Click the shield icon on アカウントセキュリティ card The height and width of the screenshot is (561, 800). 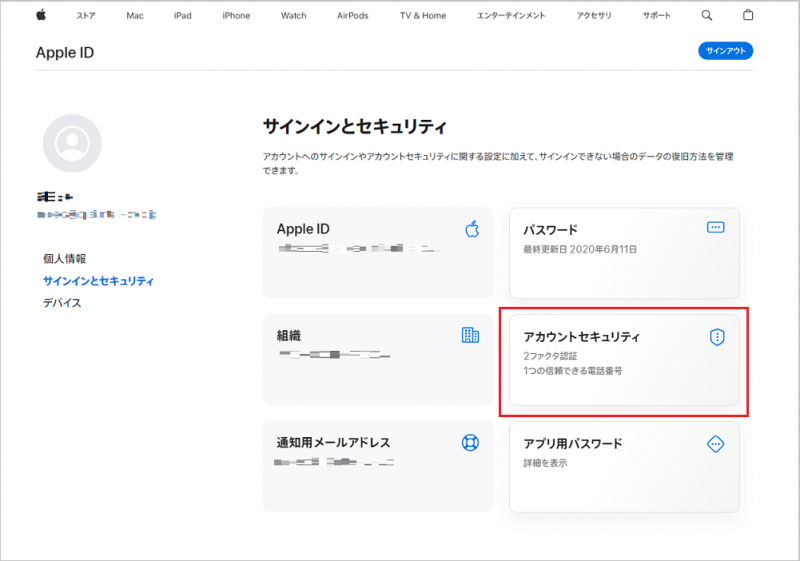tap(716, 338)
